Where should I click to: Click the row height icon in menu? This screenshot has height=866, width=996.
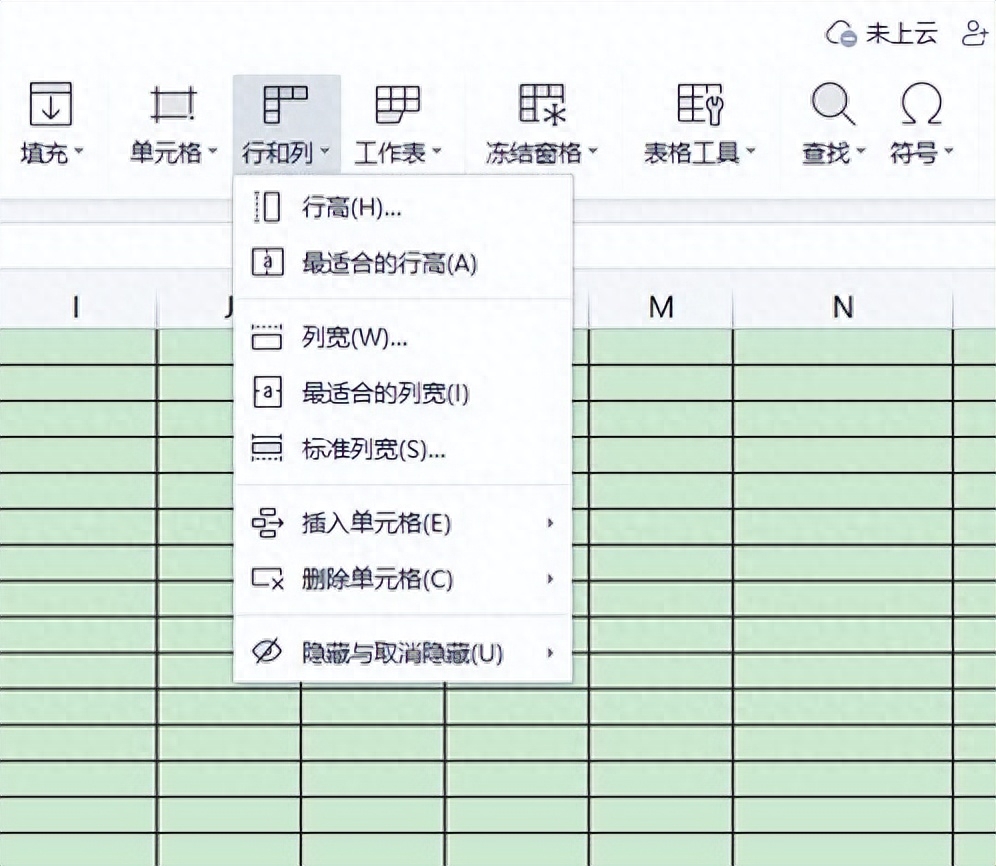(x=267, y=207)
